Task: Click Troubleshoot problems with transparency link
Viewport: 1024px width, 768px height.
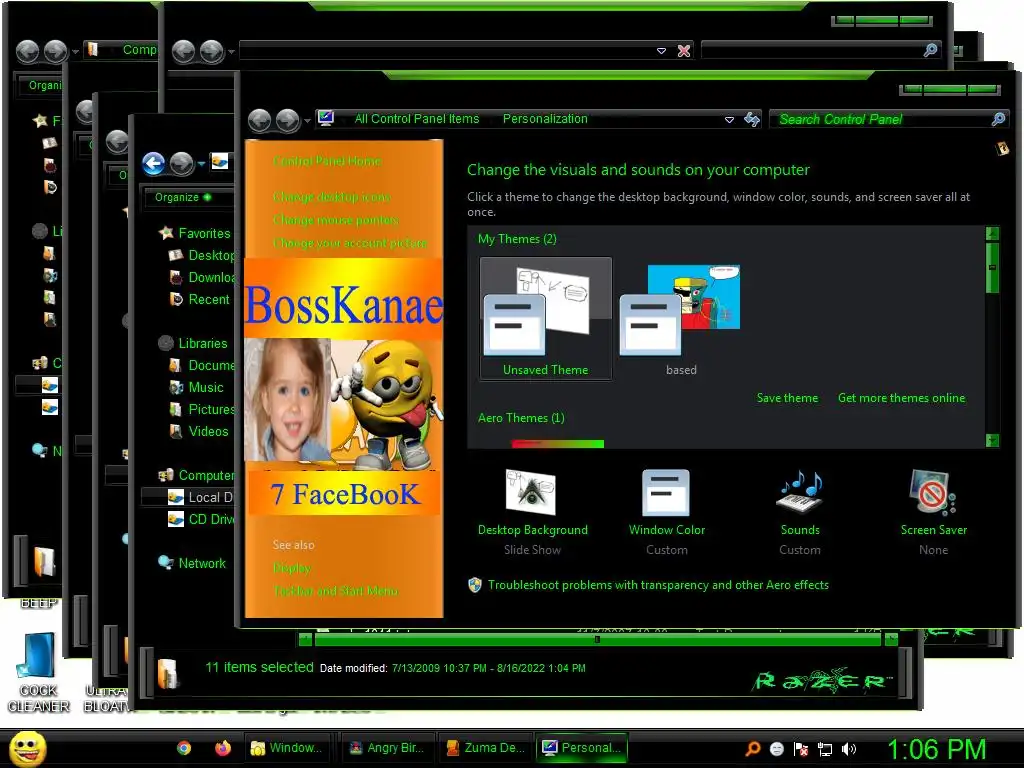Action: point(658,585)
